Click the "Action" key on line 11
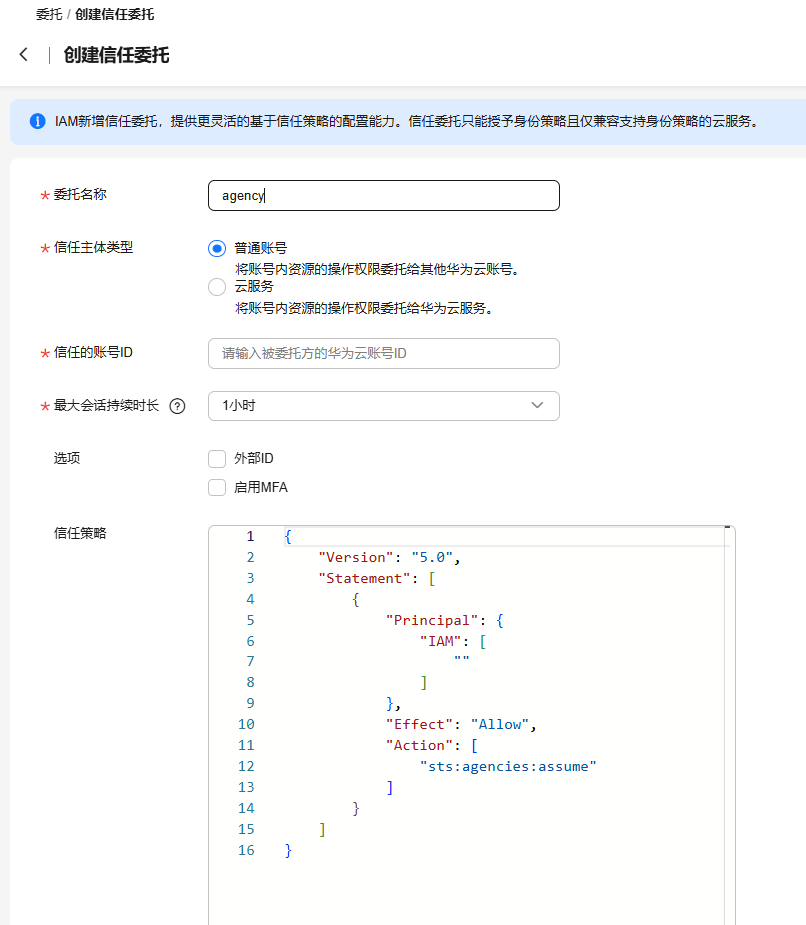The height and width of the screenshot is (925, 806). (x=419, y=746)
